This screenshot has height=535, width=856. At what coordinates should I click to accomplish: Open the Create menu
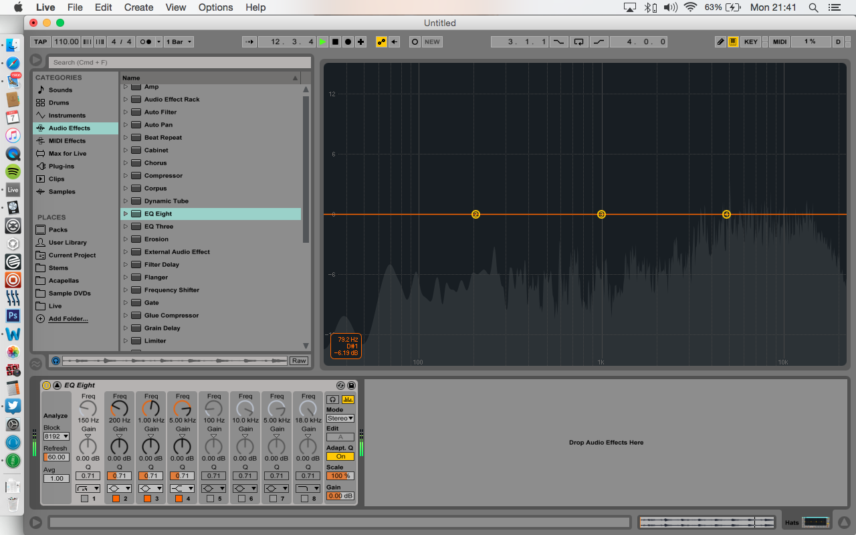[139, 7]
